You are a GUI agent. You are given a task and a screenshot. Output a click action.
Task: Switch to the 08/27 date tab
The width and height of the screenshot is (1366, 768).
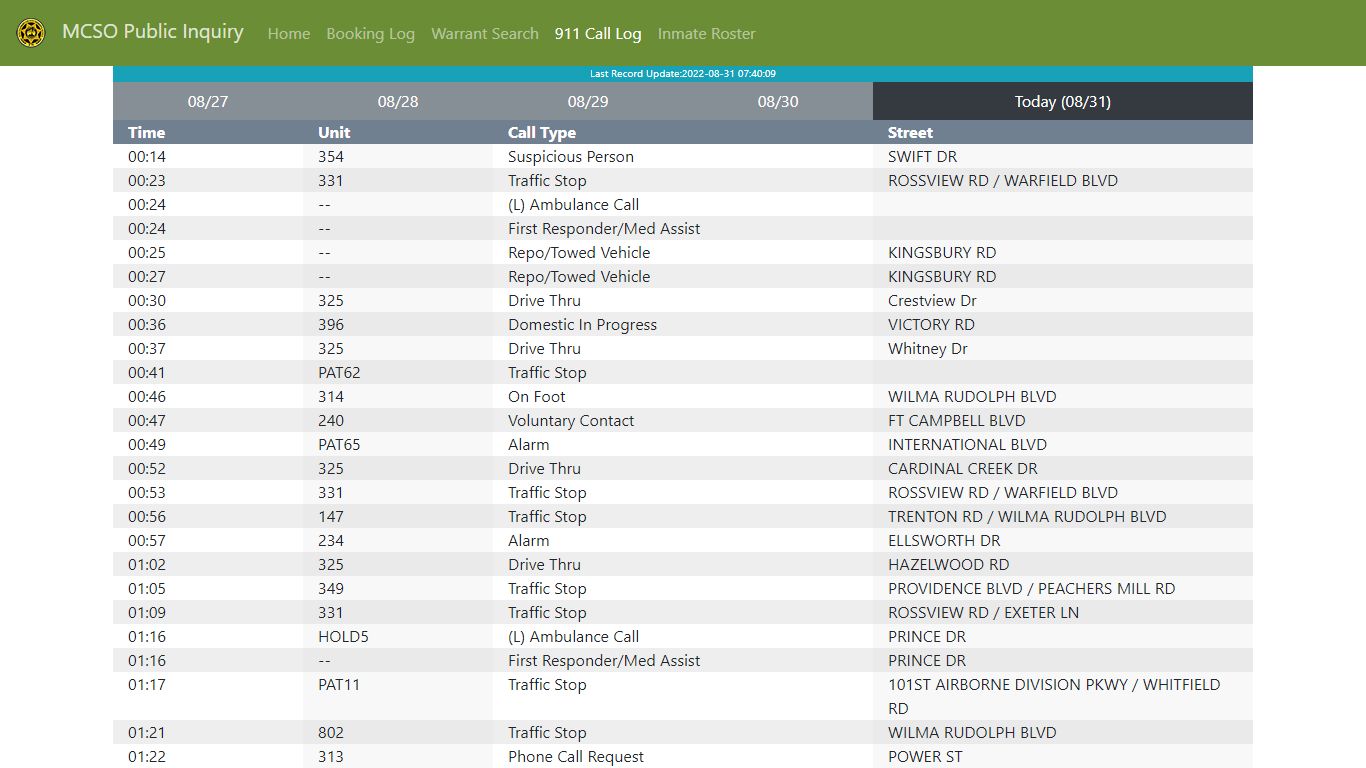208,101
